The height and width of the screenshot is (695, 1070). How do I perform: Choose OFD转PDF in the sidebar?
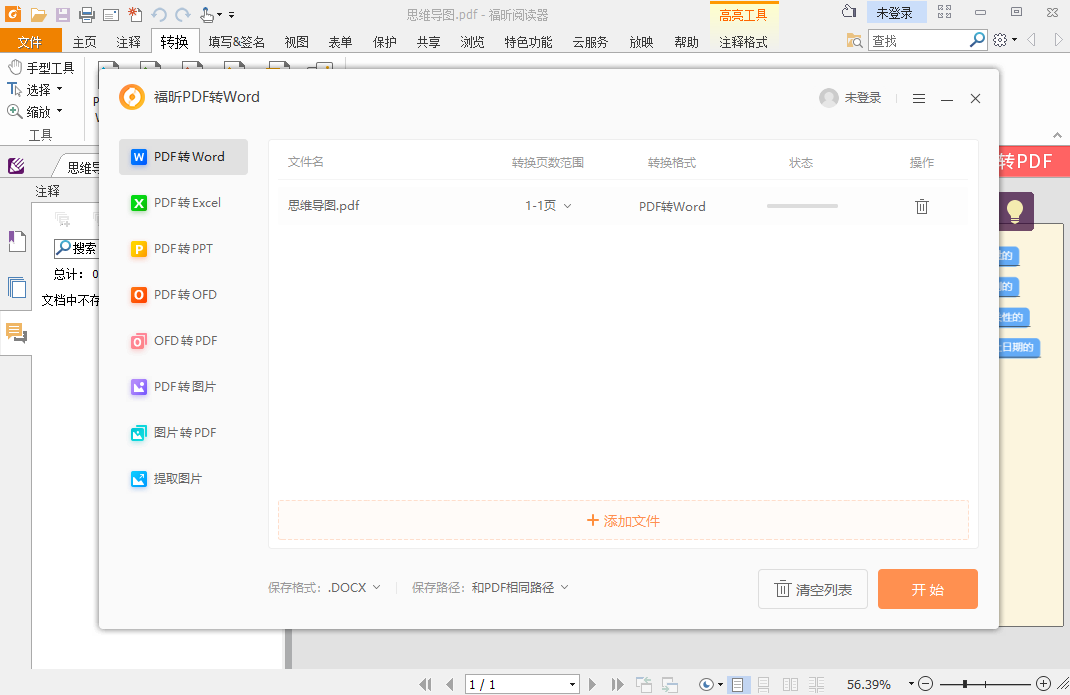pos(183,340)
